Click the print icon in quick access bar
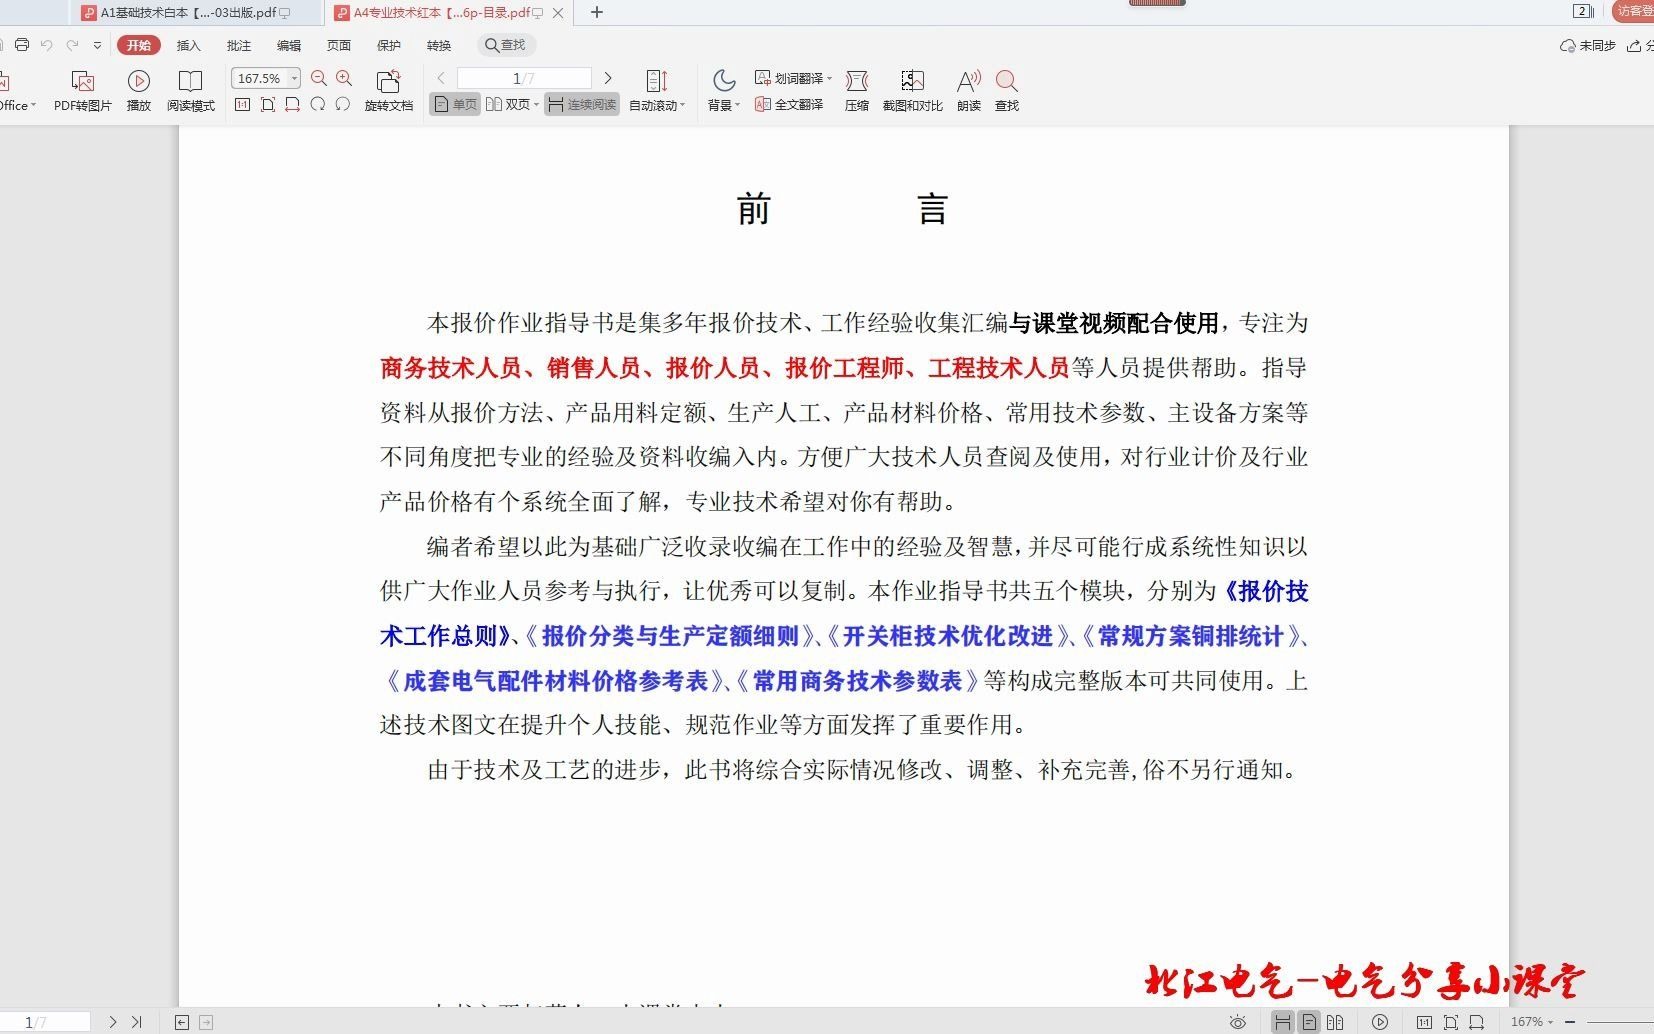The image size is (1654, 1034). coord(22,45)
